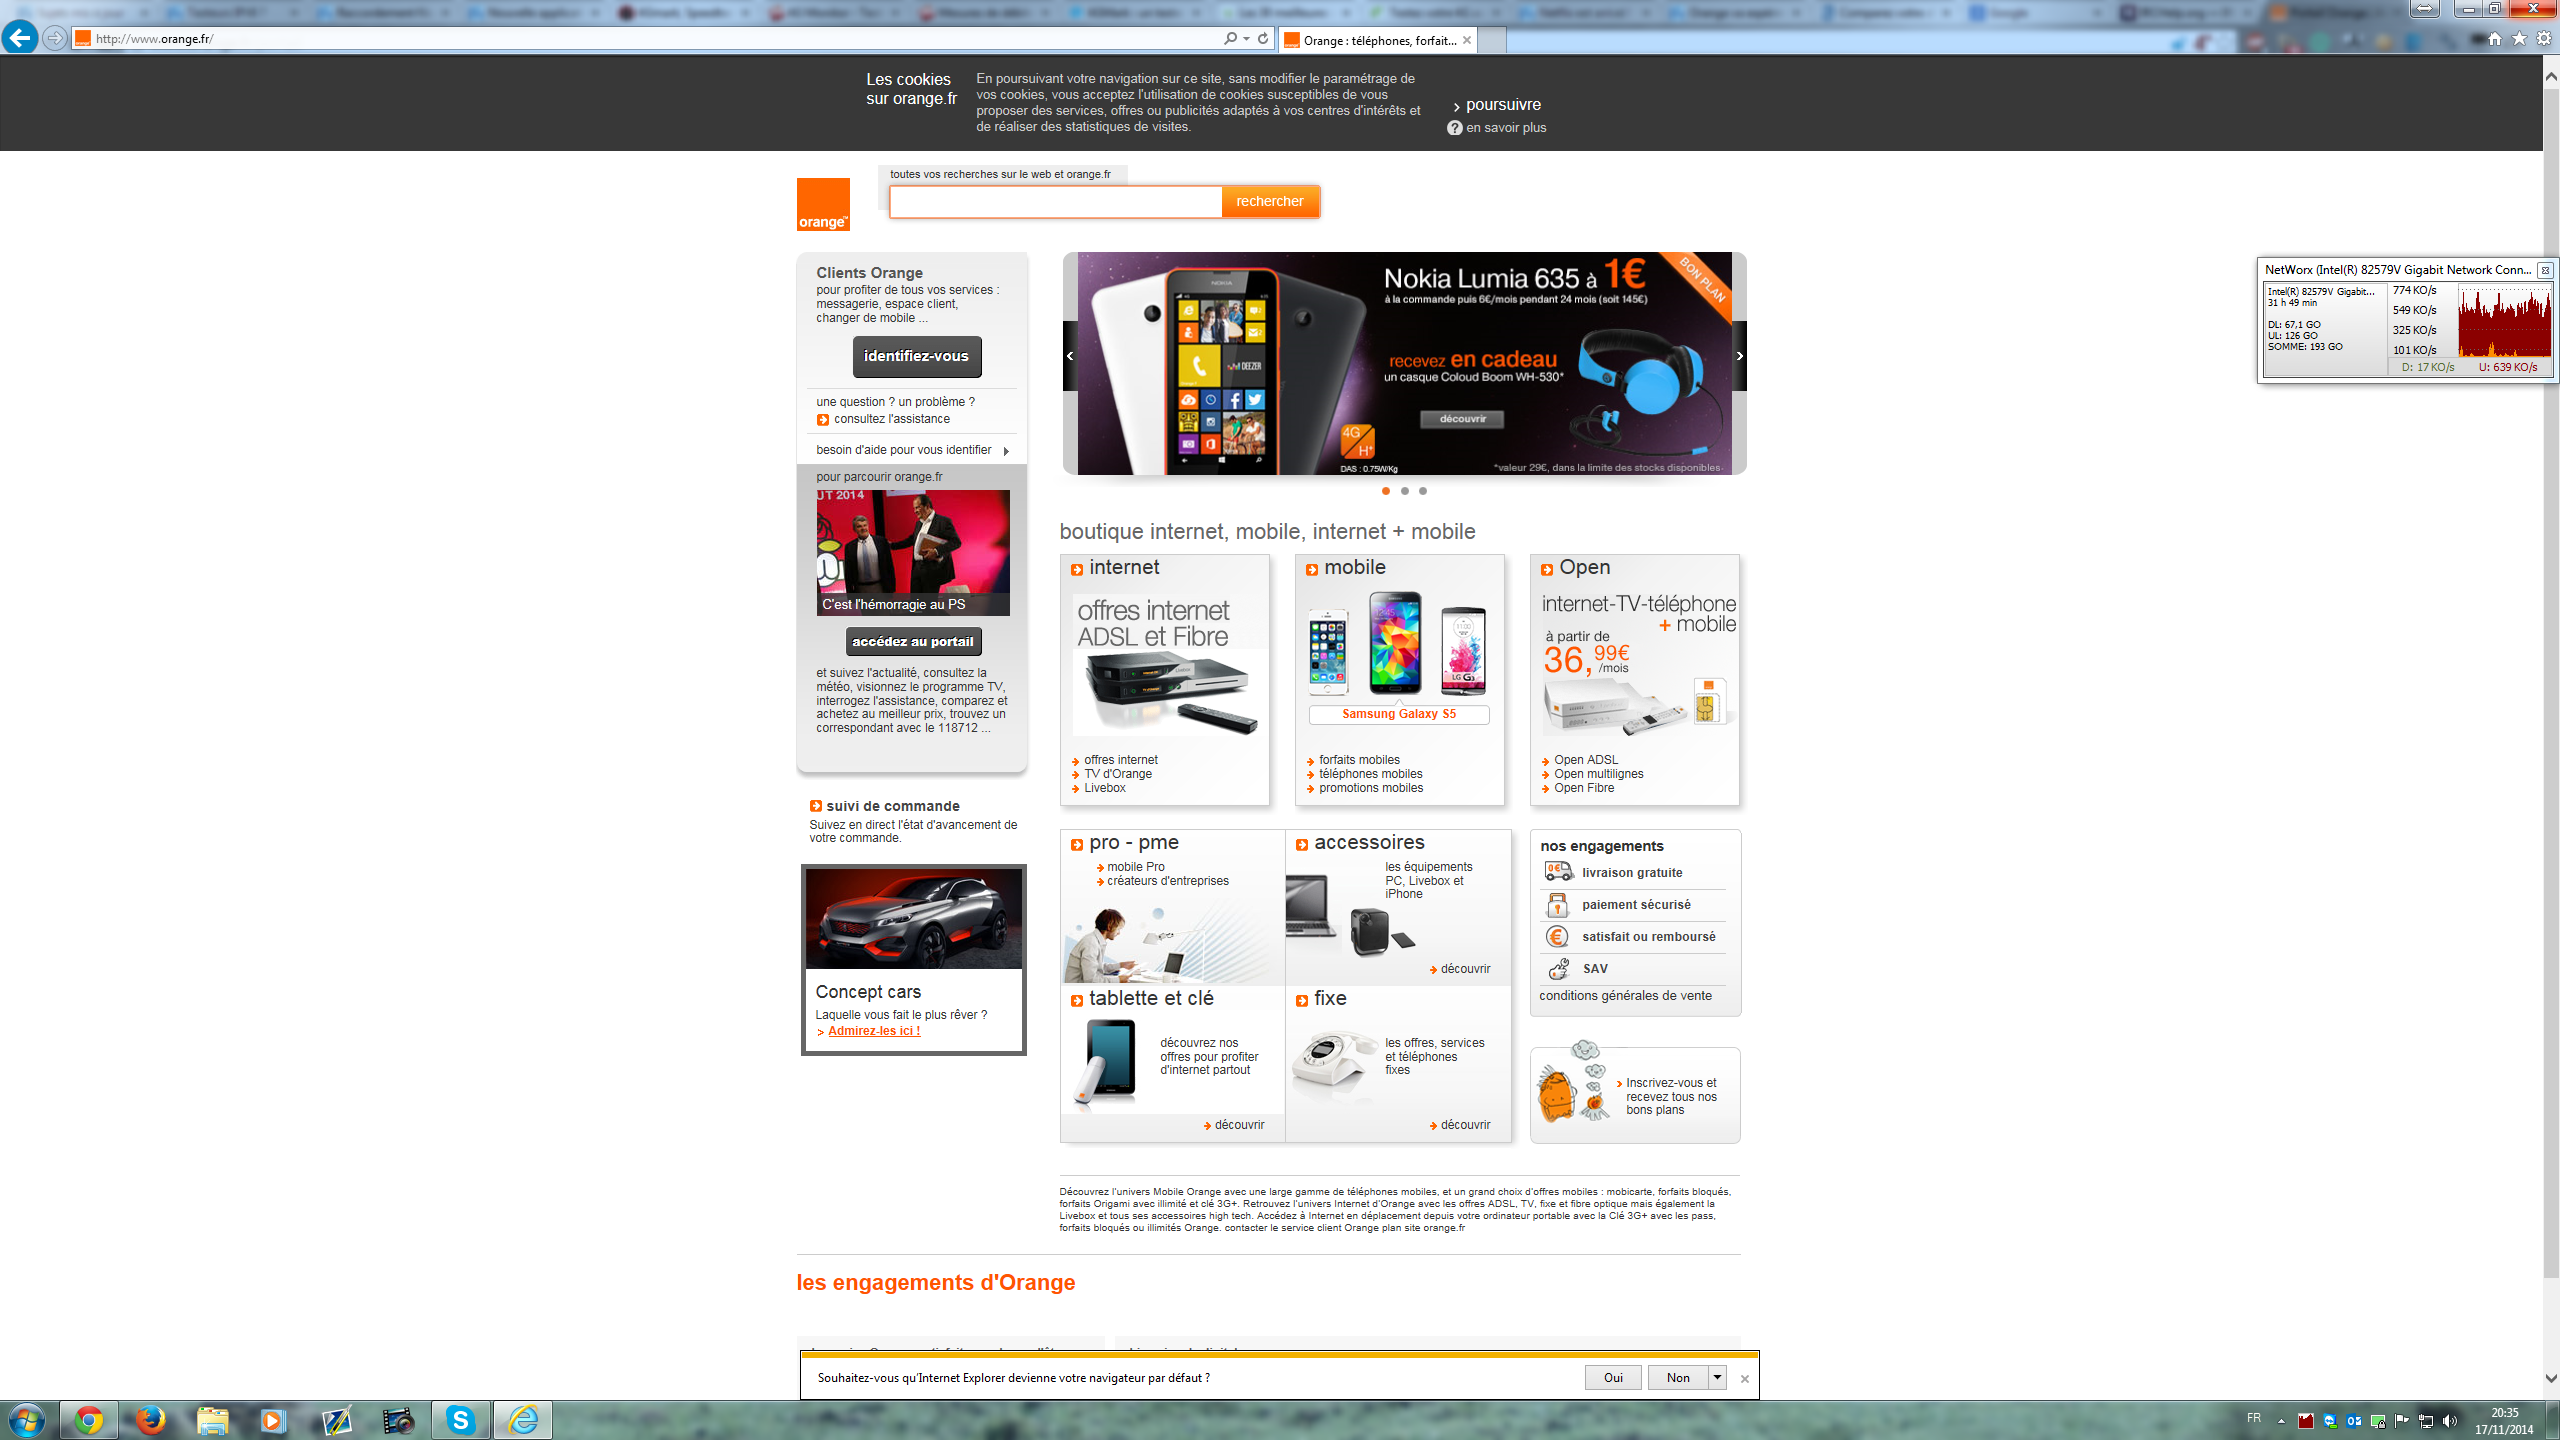The image size is (2560, 1440).
Task: Open Skype from the taskbar
Action: 460,1419
